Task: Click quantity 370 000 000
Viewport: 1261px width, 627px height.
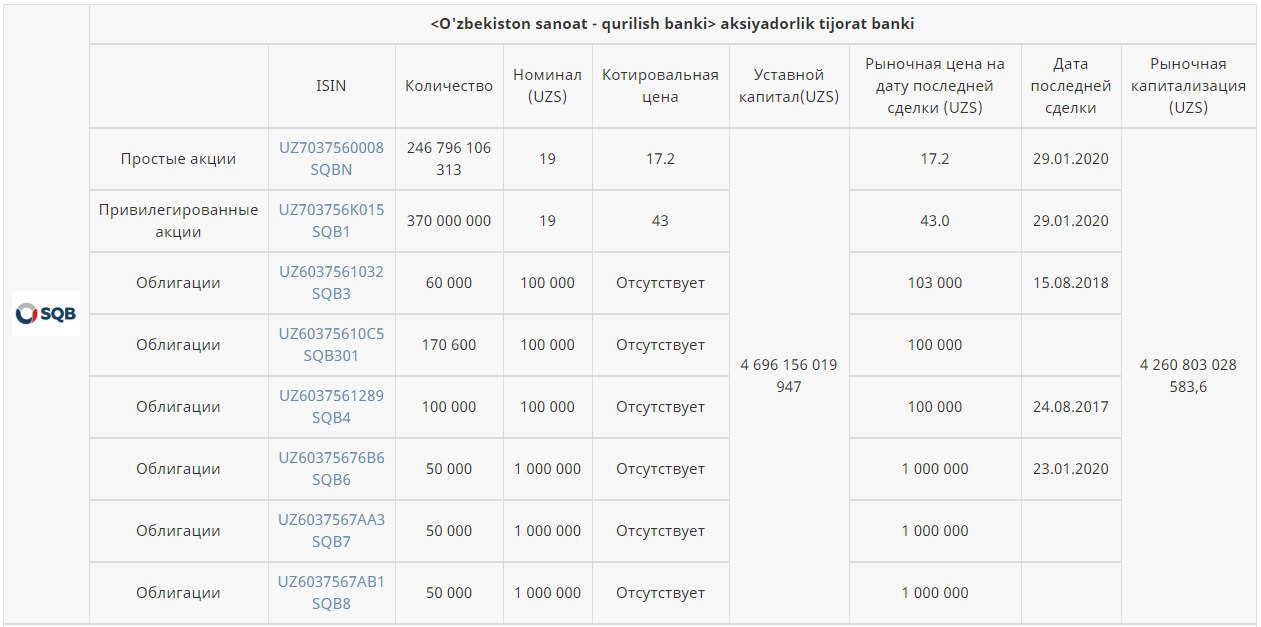Action: (x=449, y=221)
